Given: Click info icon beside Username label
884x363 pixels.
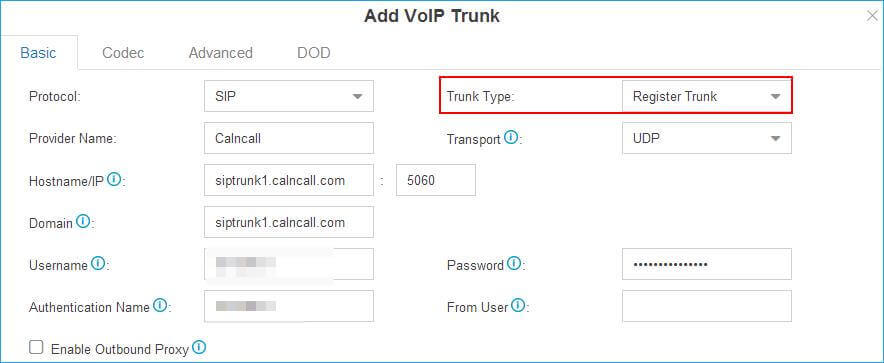Looking at the screenshot, I should pos(98,263).
